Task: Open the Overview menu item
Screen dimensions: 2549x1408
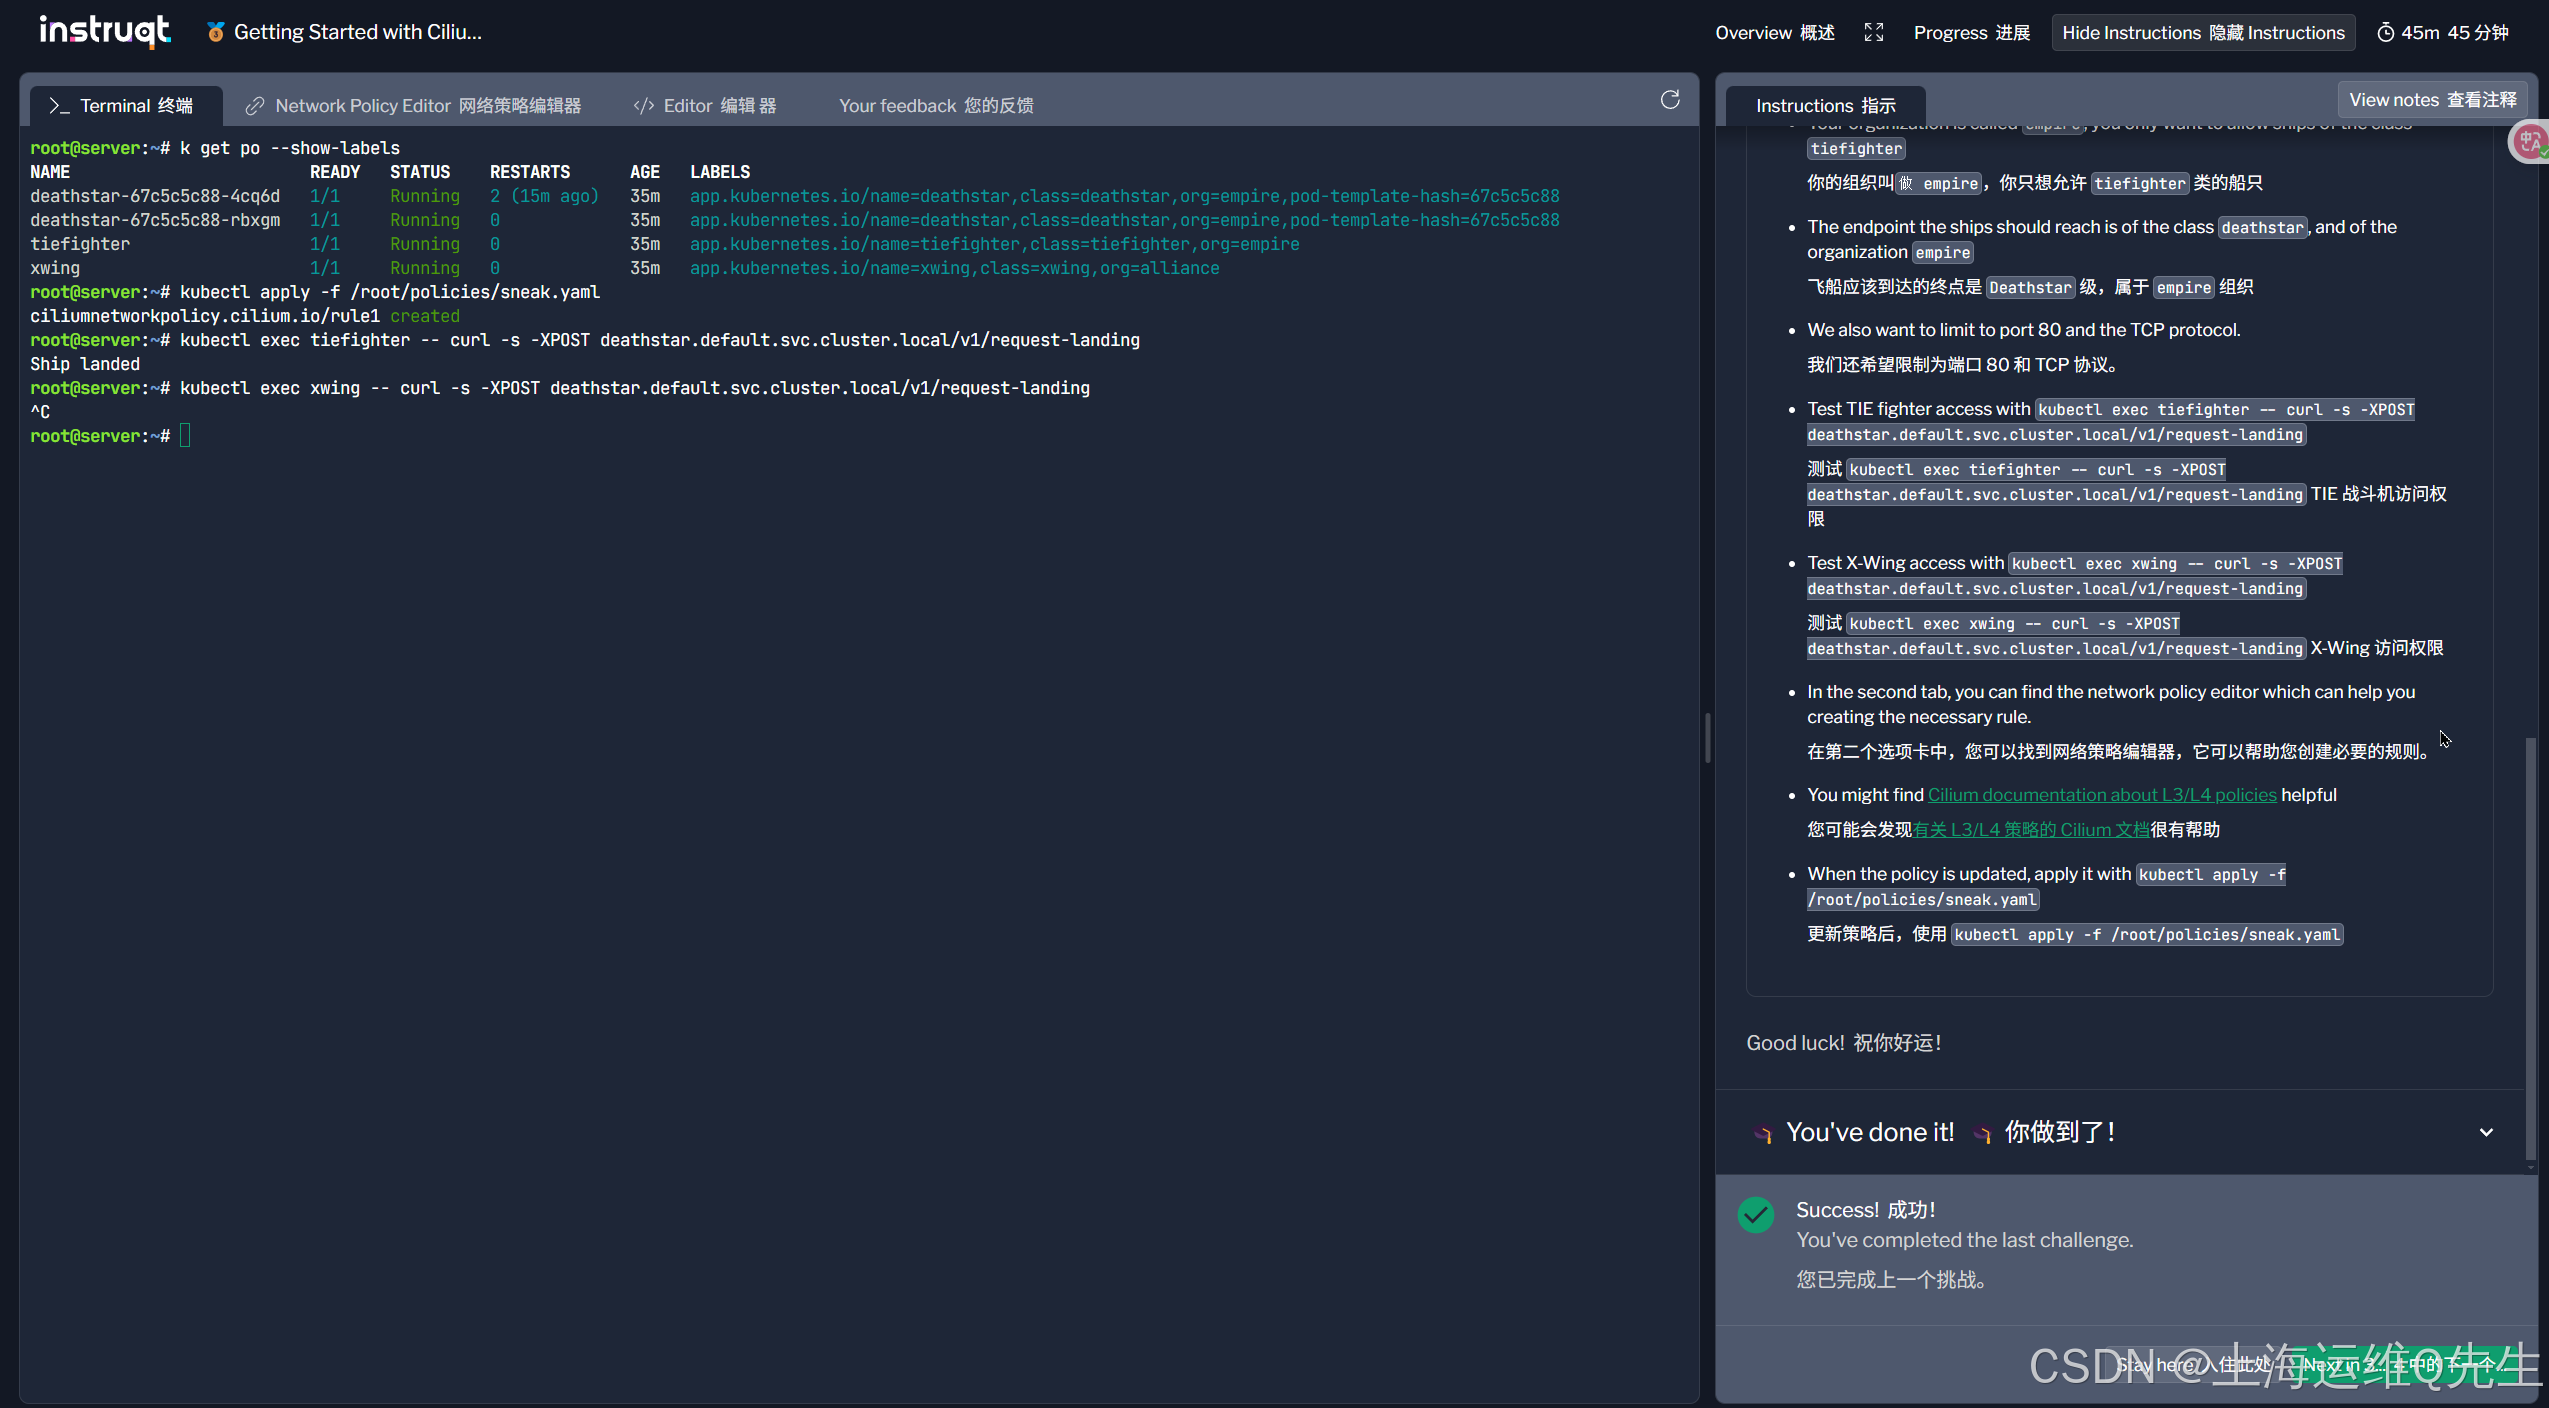Action: pos(1774,33)
